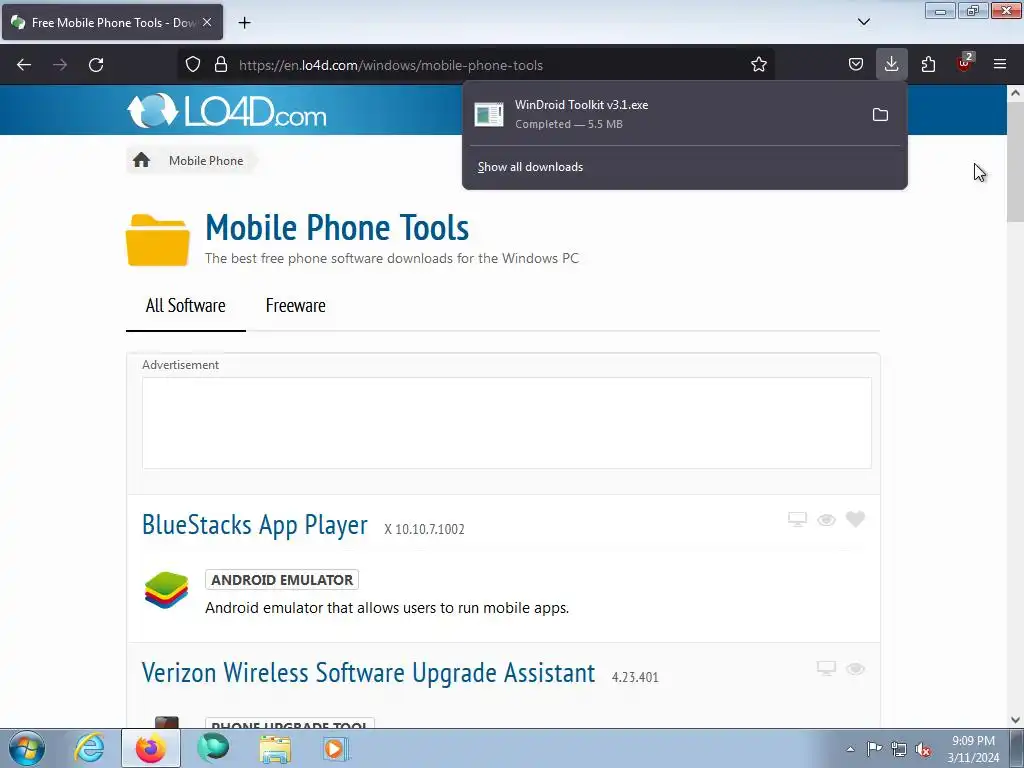Click the network tray icon
This screenshot has height=768, width=1024.
[x=899, y=749]
